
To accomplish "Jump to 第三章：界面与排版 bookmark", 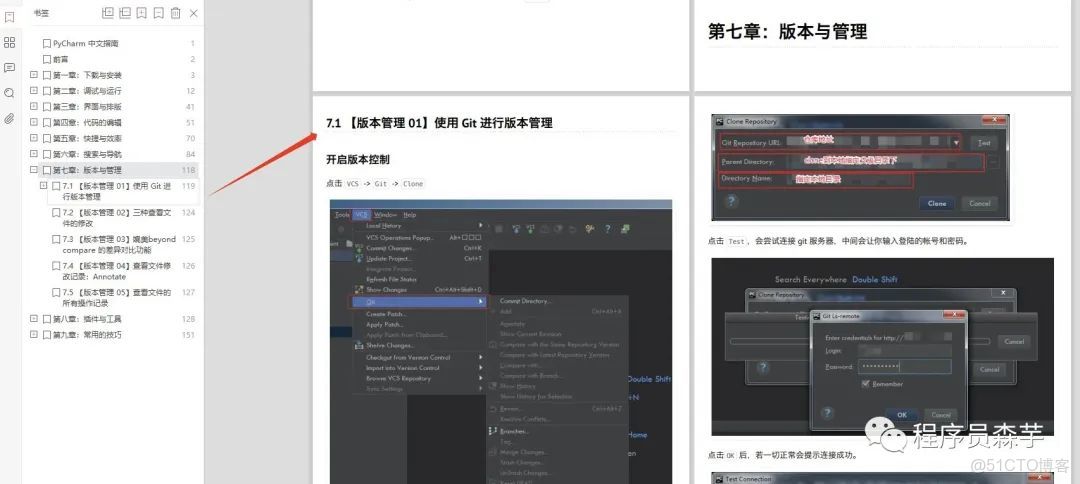I will click(87, 107).
